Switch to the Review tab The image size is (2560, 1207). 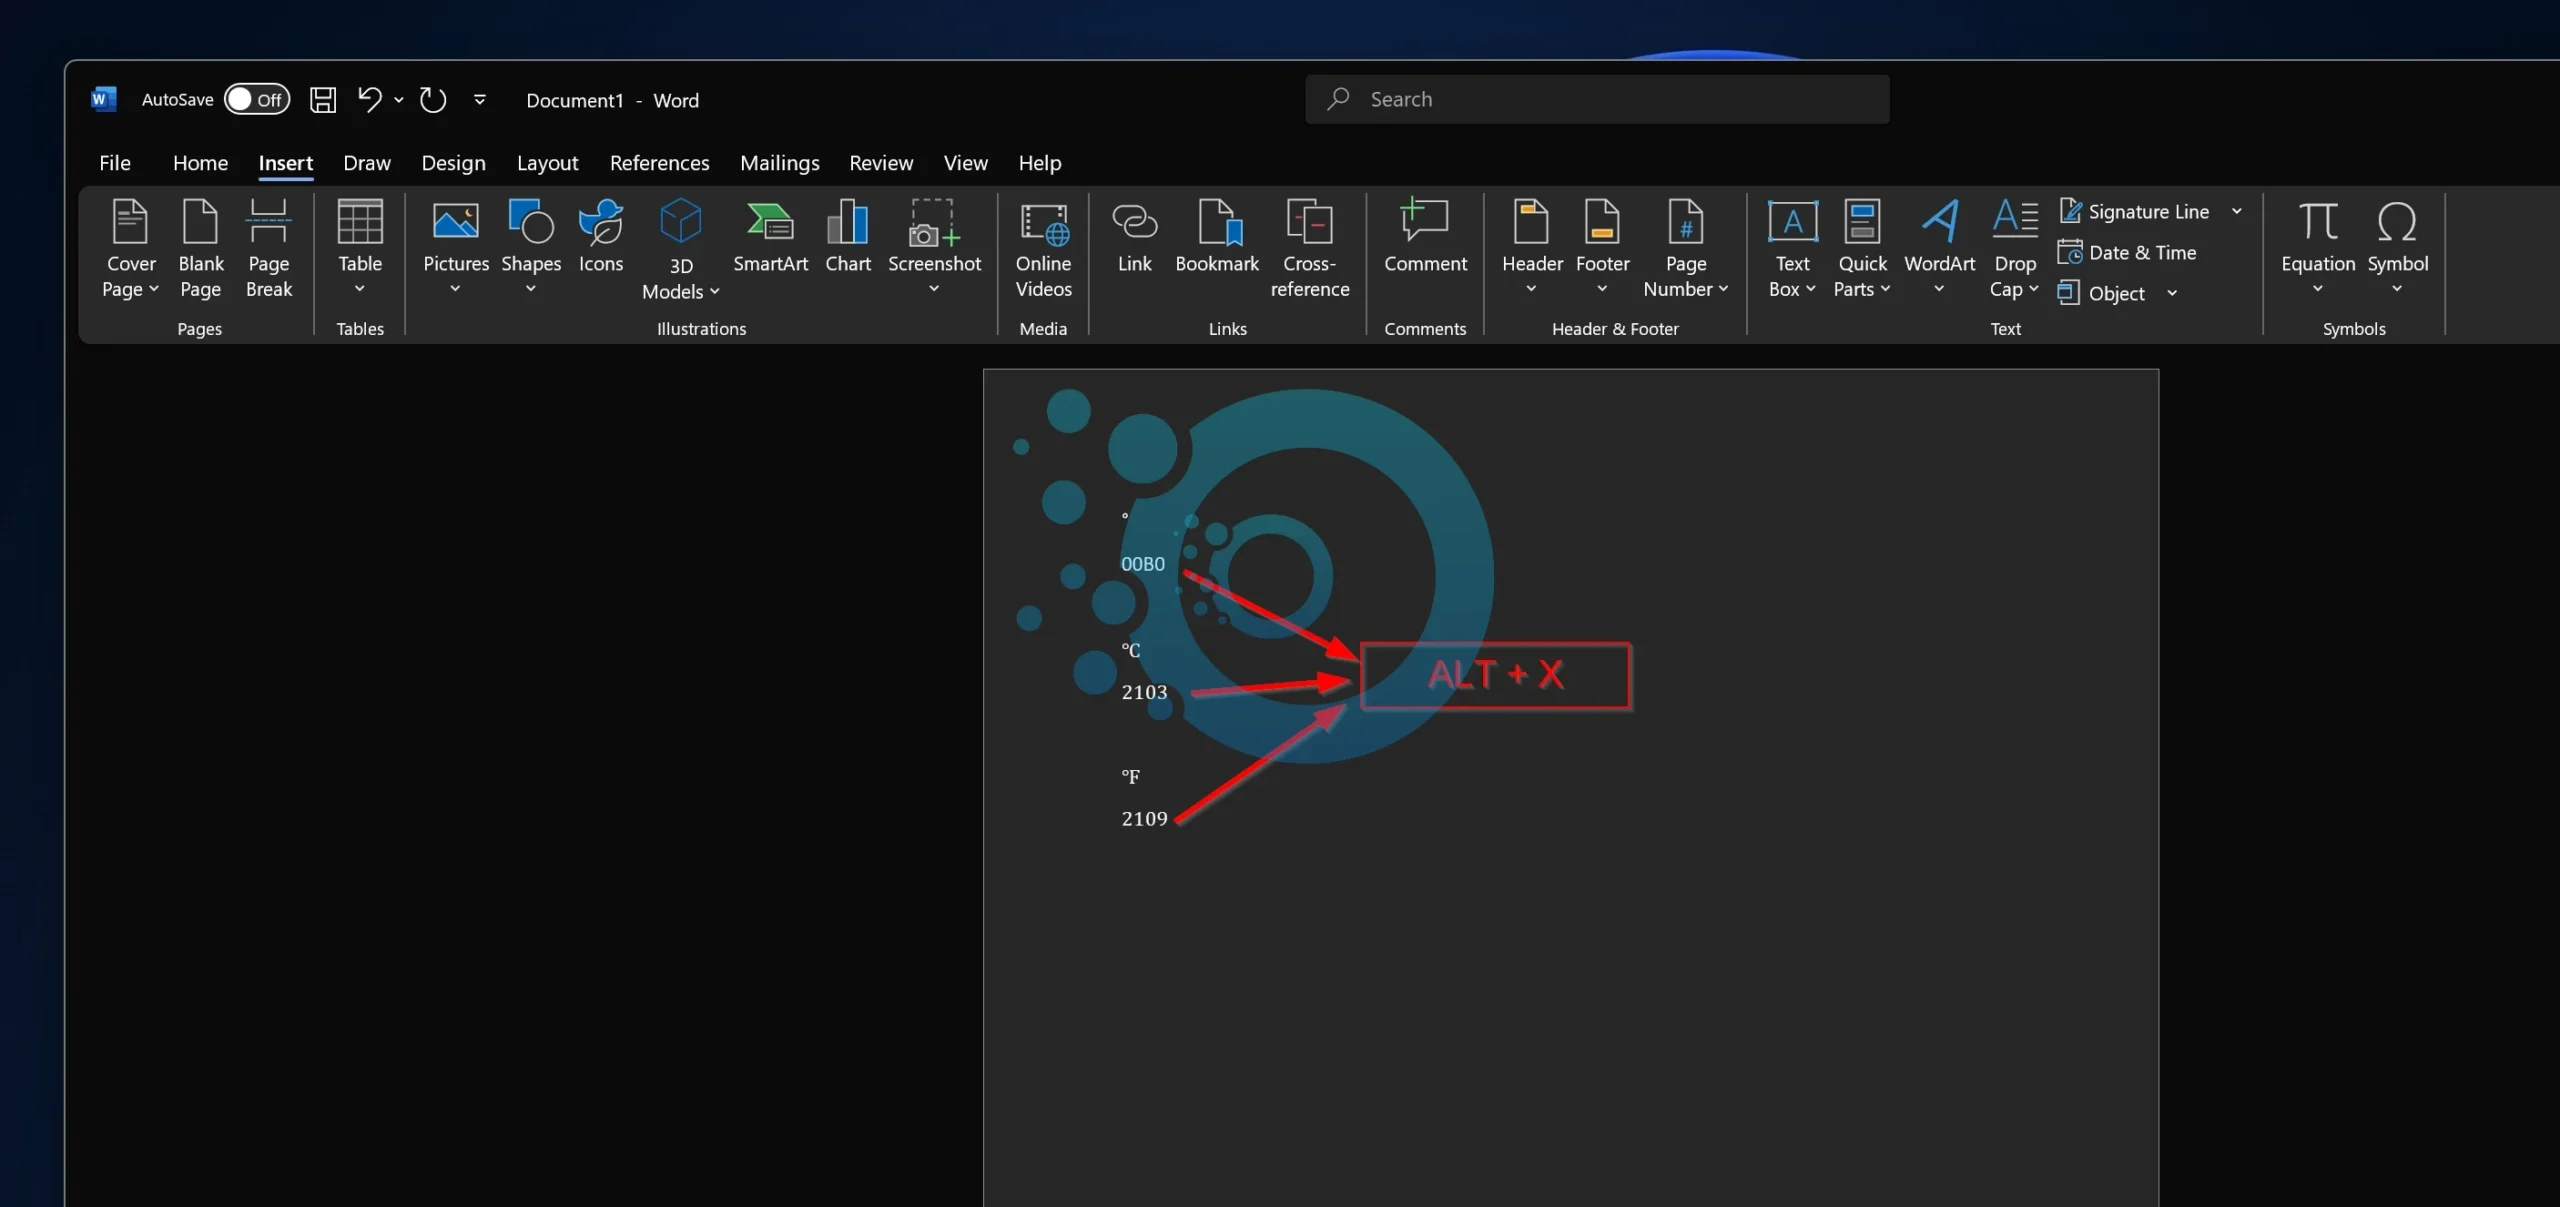pyautogui.click(x=880, y=162)
